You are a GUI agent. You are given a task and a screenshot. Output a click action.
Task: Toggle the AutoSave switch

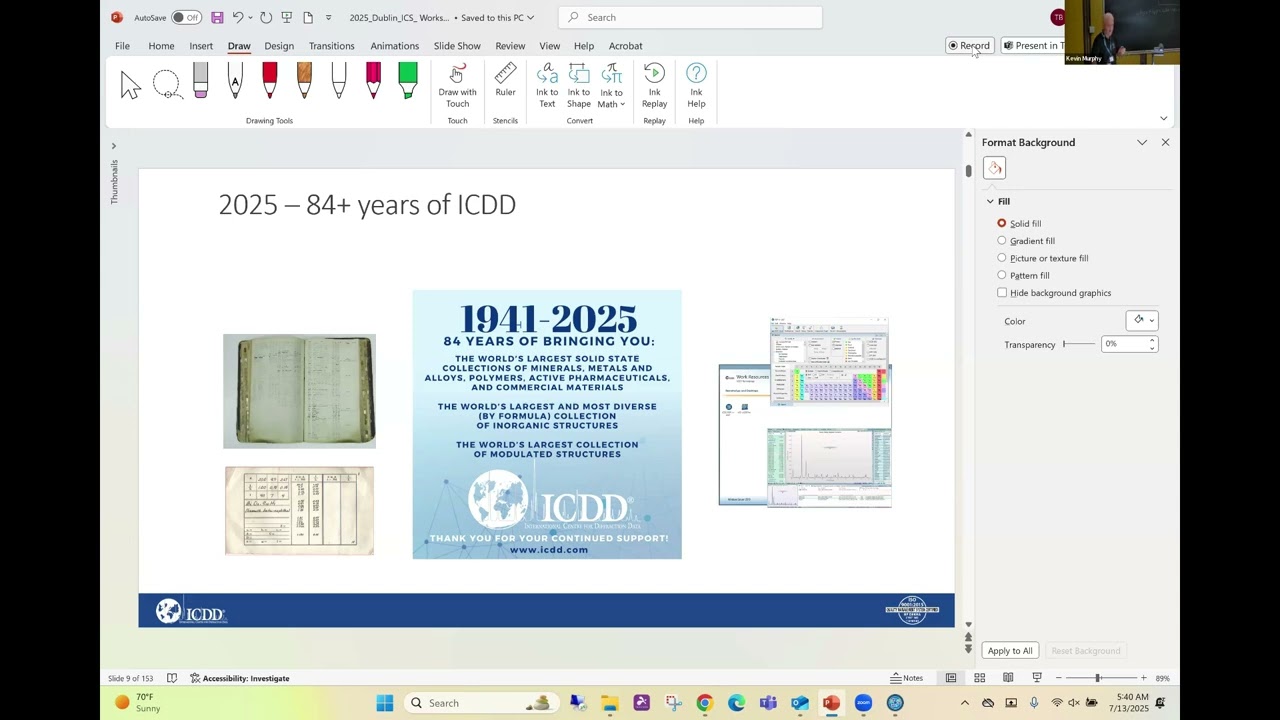click(x=186, y=17)
